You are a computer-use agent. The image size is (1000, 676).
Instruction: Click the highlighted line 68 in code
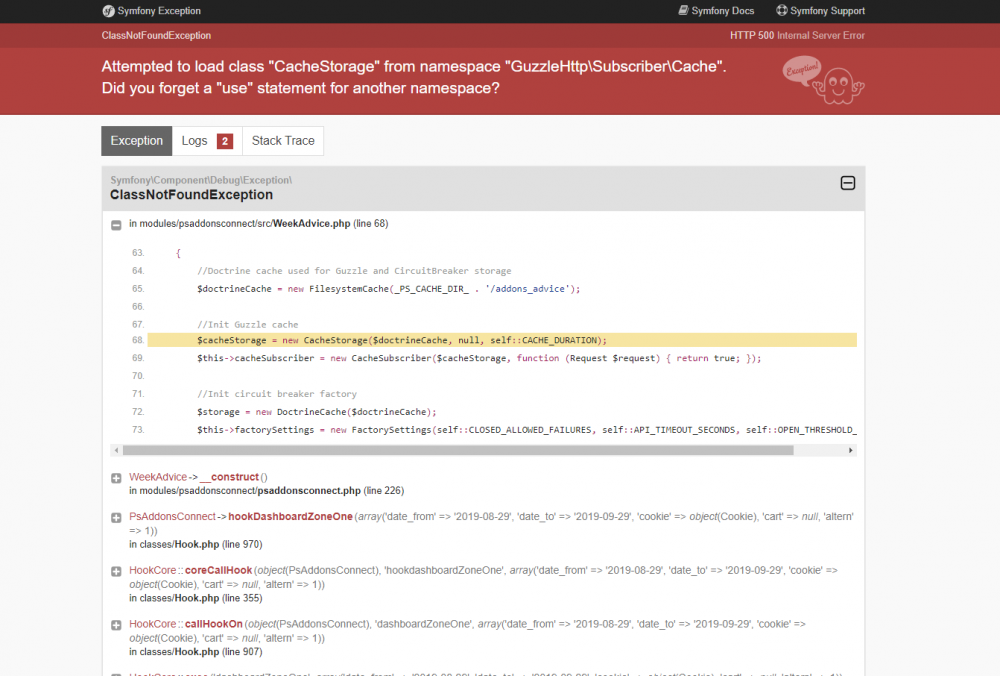click(x=502, y=341)
